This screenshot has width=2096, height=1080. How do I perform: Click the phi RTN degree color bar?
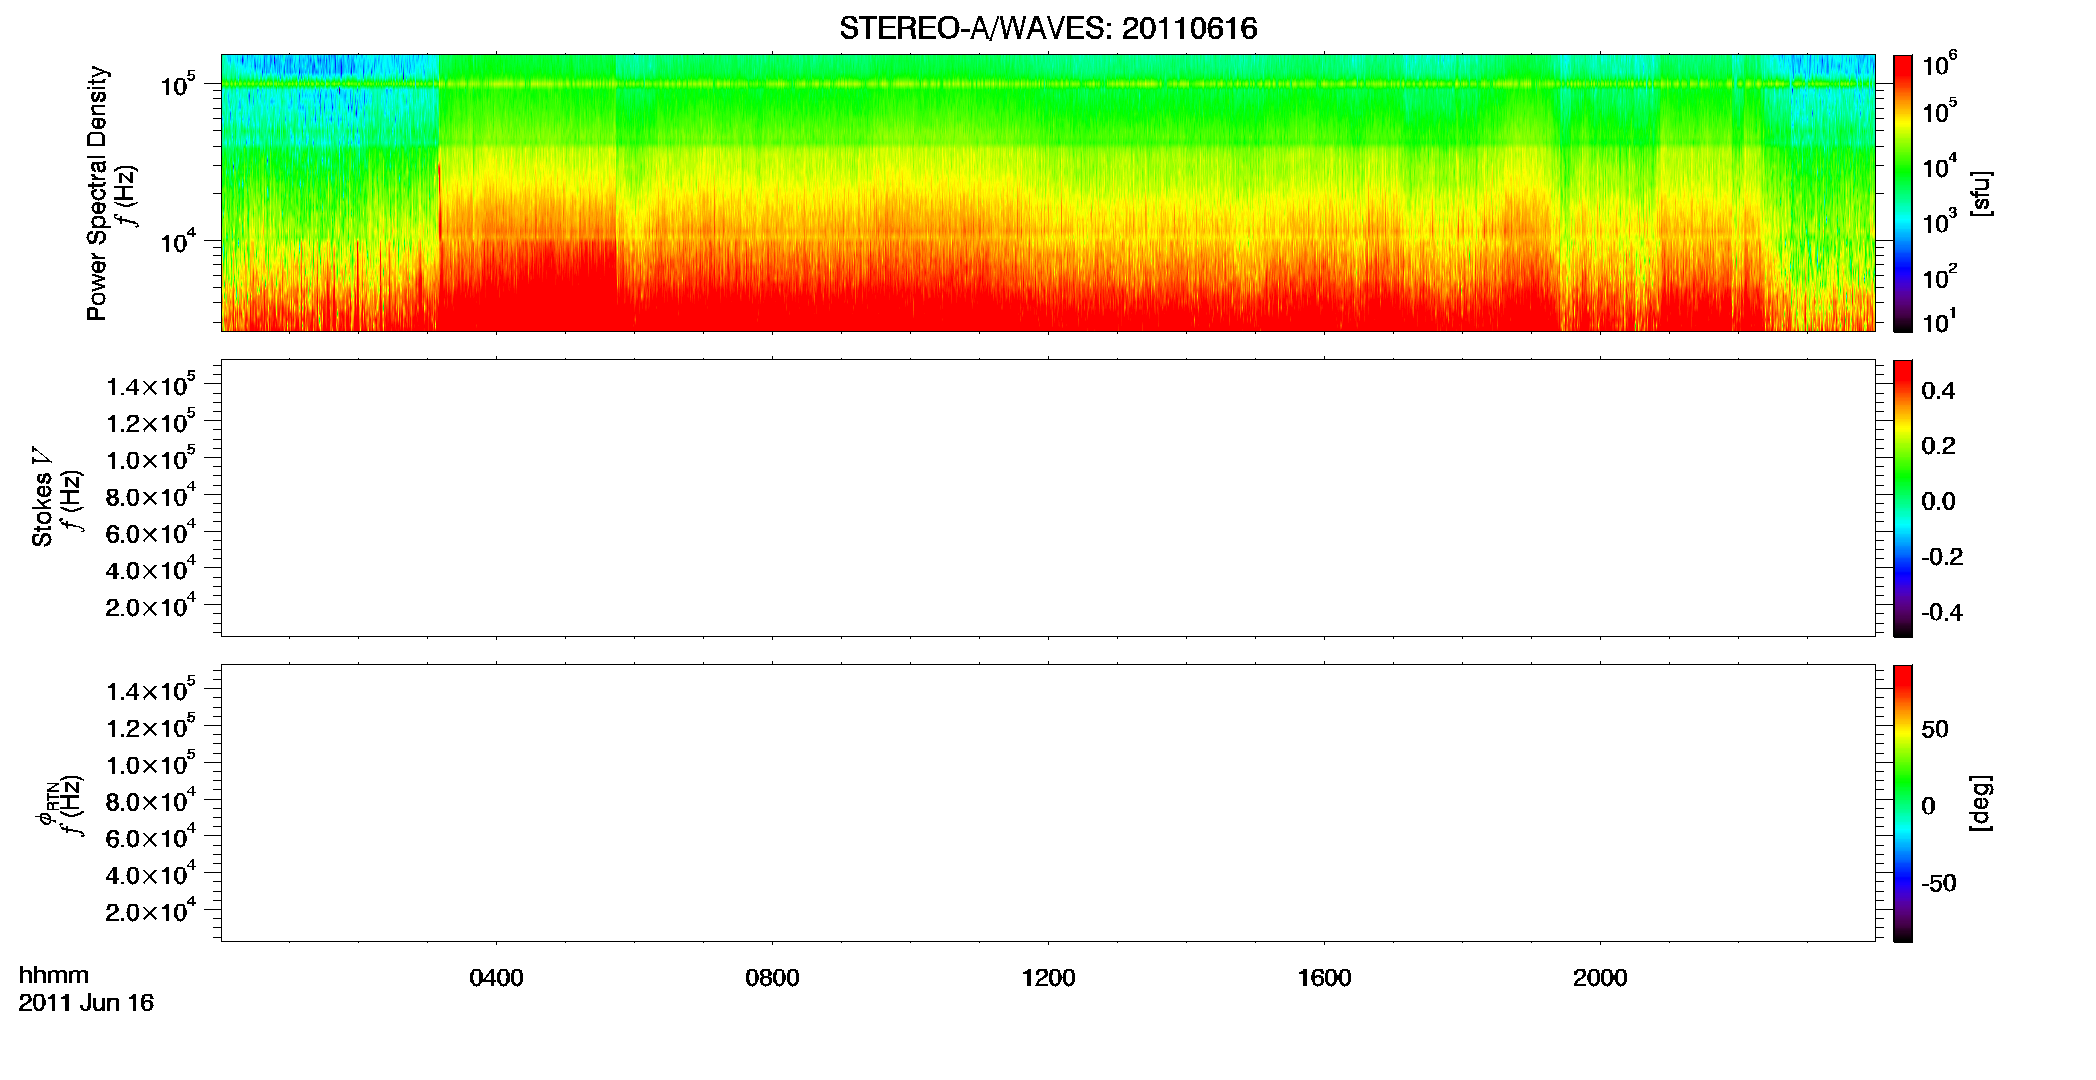point(1902,803)
